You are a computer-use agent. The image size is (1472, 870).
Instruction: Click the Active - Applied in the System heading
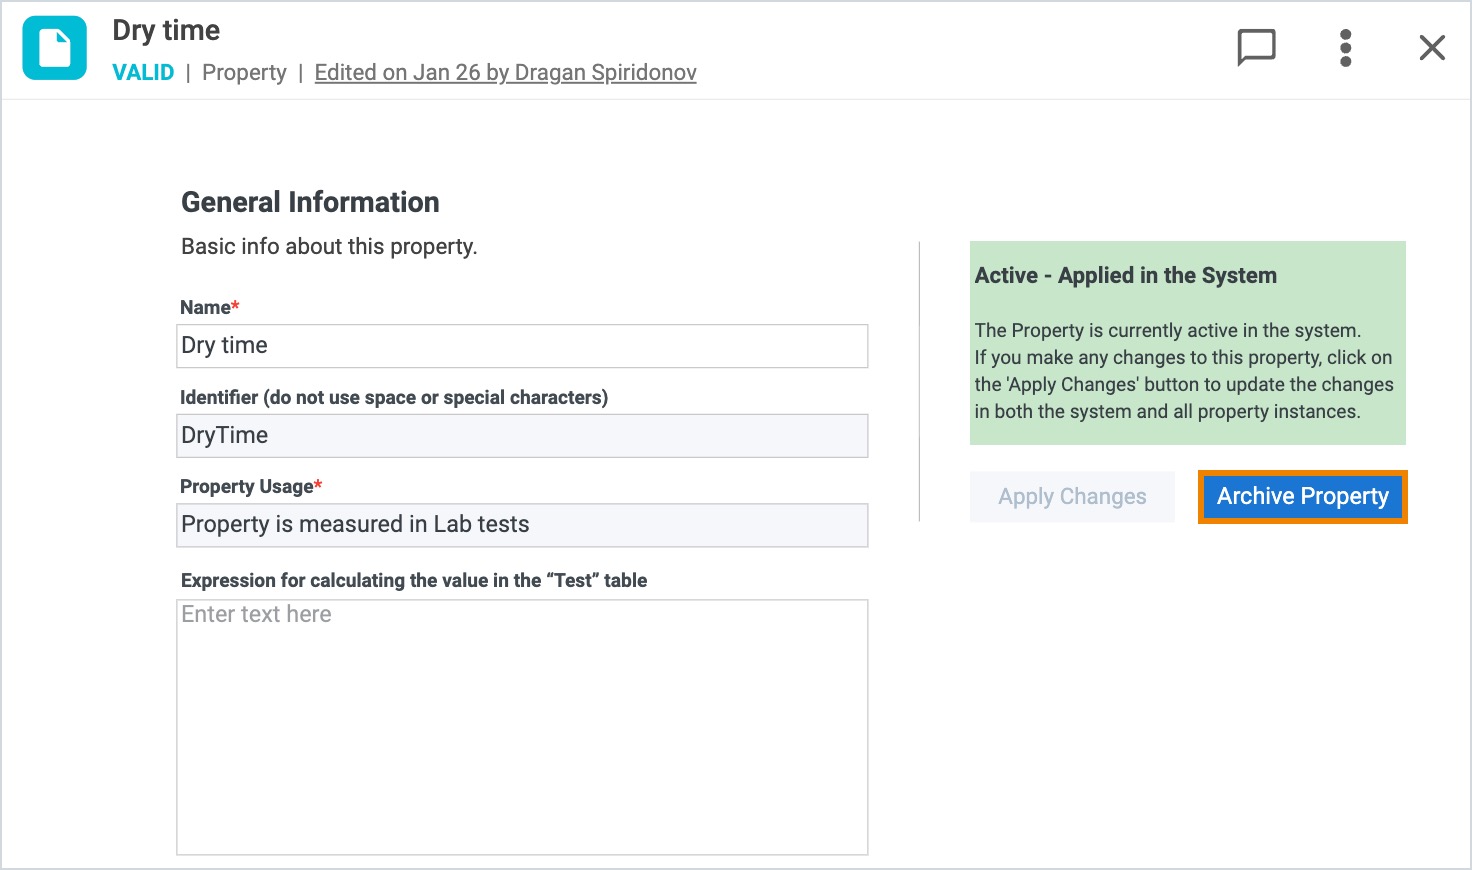[x=1125, y=276]
